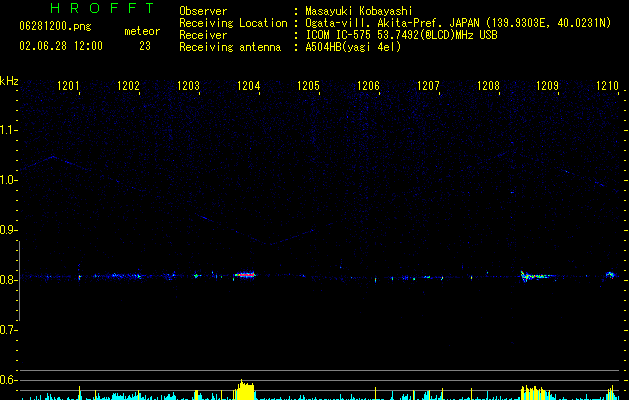Click the 1207 time marker
Screen dimensions: 629x400
click(428, 86)
